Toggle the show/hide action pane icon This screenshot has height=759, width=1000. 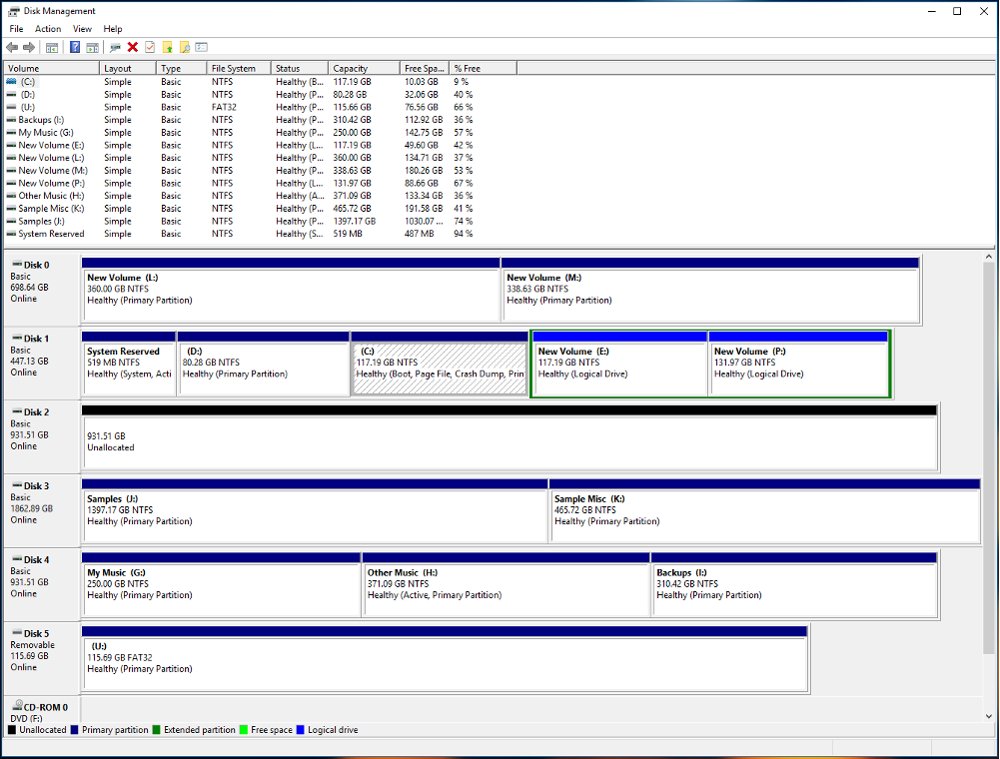[92, 47]
